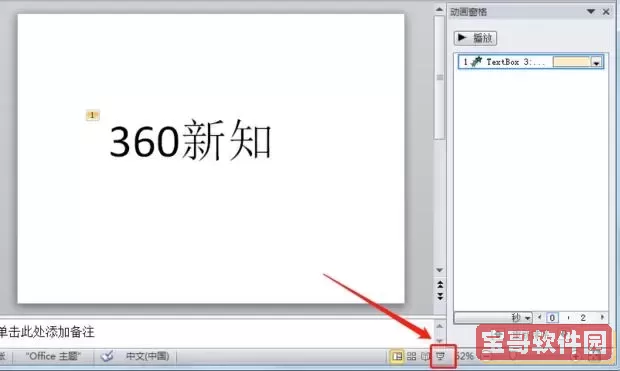Click the 52% zoom level

pyautogui.click(x=465, y=356)
